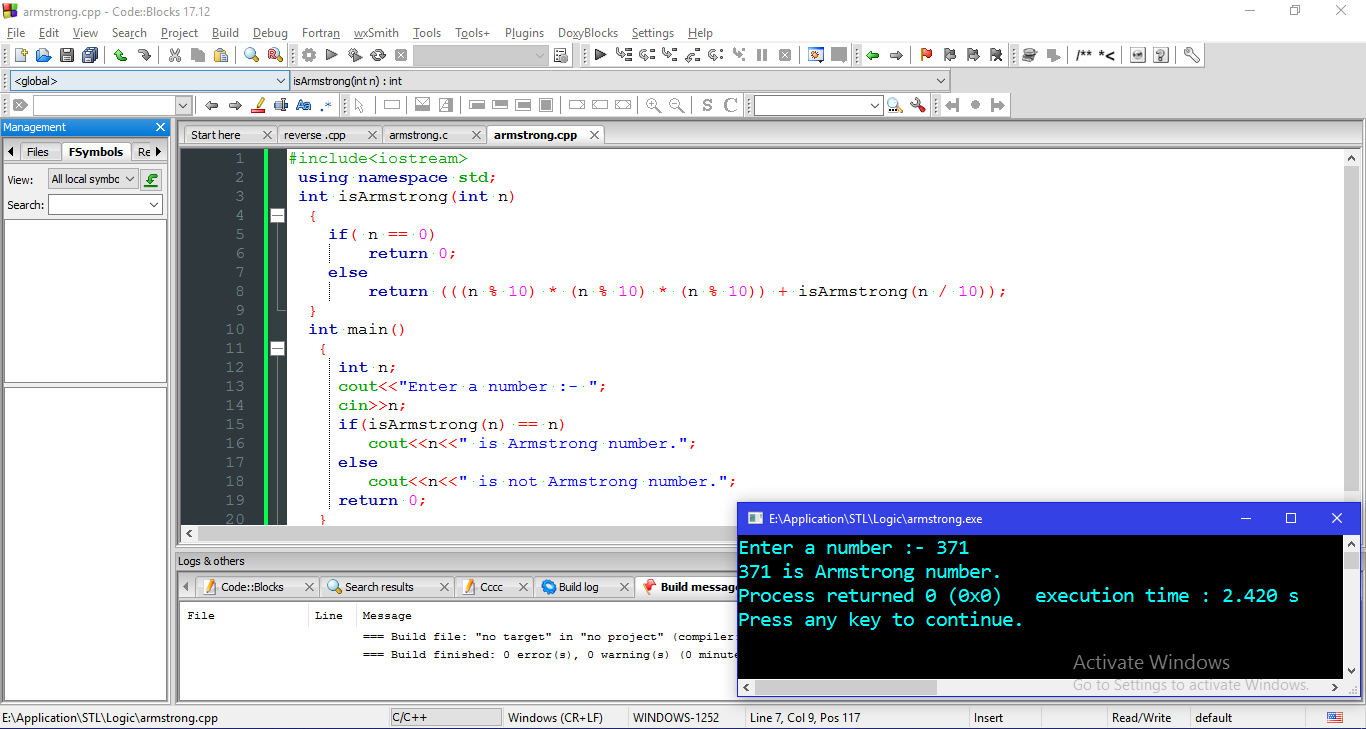
Task: Open the DoxyBlocks menu
Action: click(588, 33)
